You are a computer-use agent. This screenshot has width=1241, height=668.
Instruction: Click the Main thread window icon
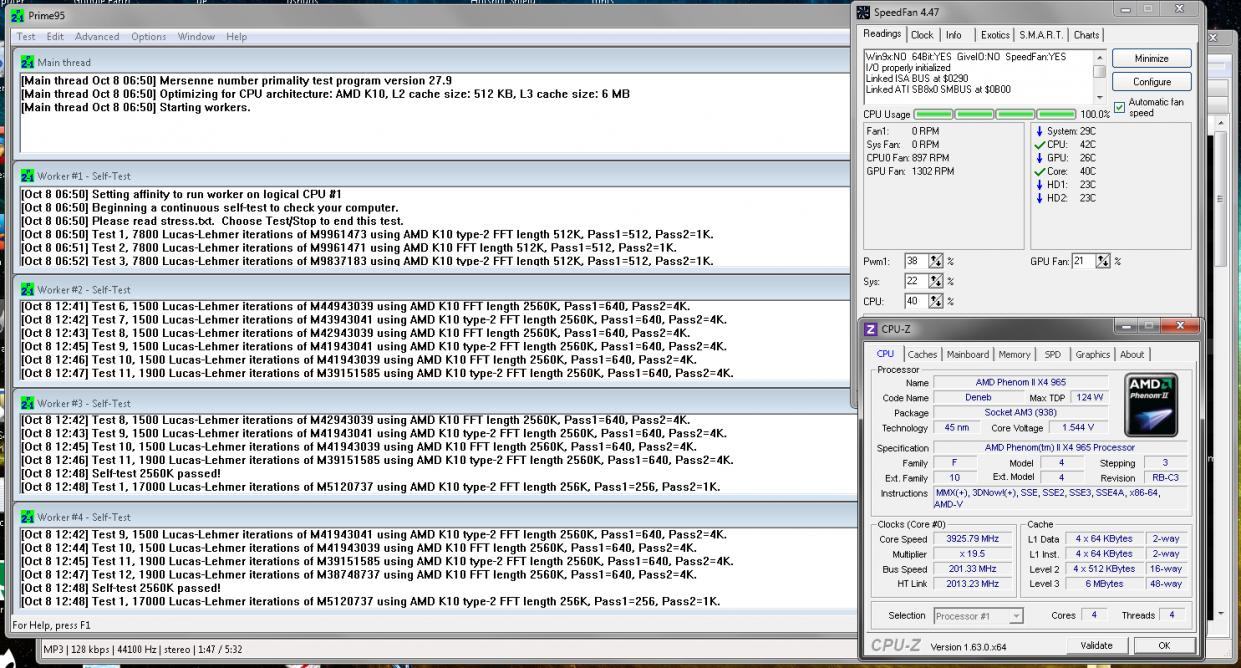tap(27, 63)
